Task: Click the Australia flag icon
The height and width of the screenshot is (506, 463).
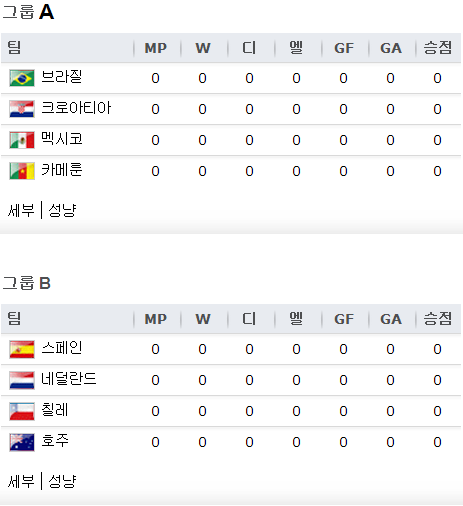Action: tap(22, 442)
